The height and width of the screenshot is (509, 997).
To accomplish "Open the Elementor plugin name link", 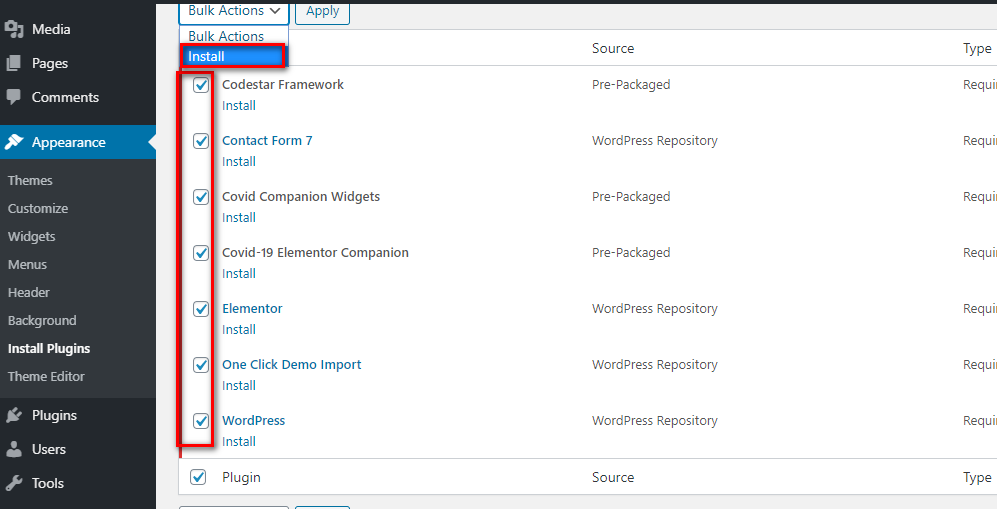I will coord(252,309).
